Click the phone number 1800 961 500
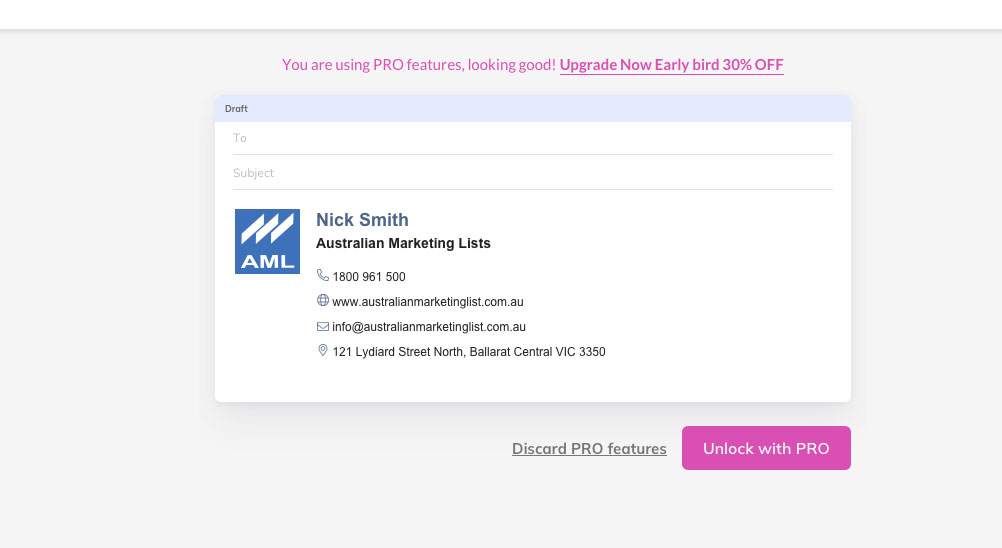The height and width of the screenshot is (548, 1002). [x=369, y=277]
